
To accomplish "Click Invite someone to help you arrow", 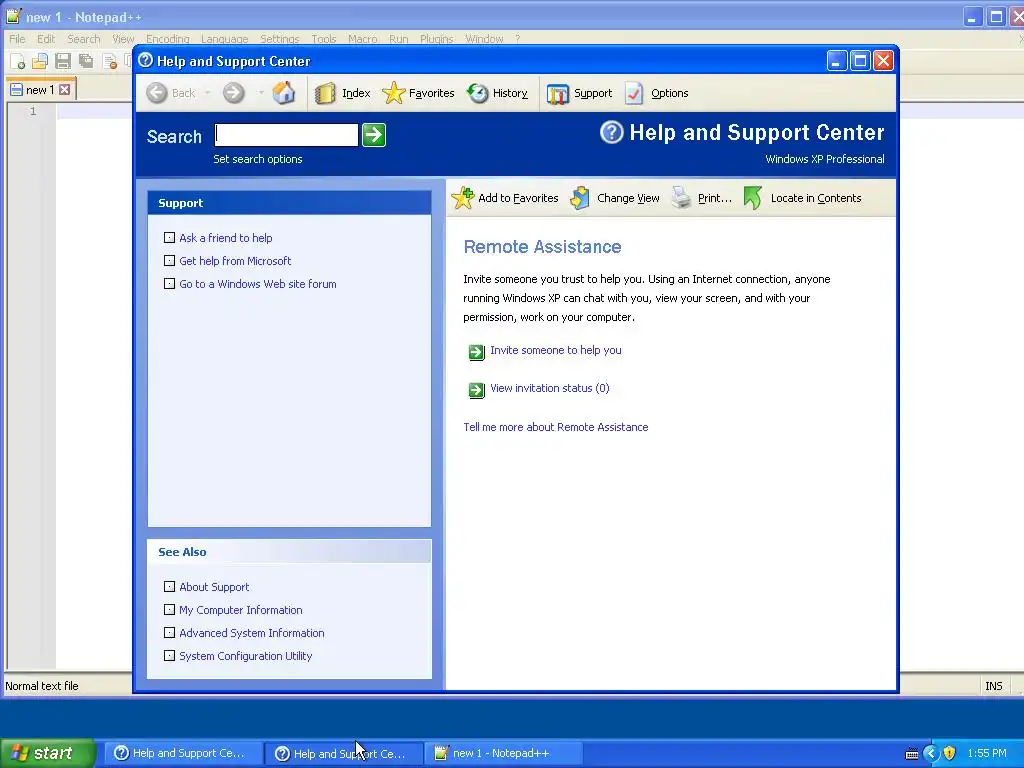I will (x=477, y=352).
